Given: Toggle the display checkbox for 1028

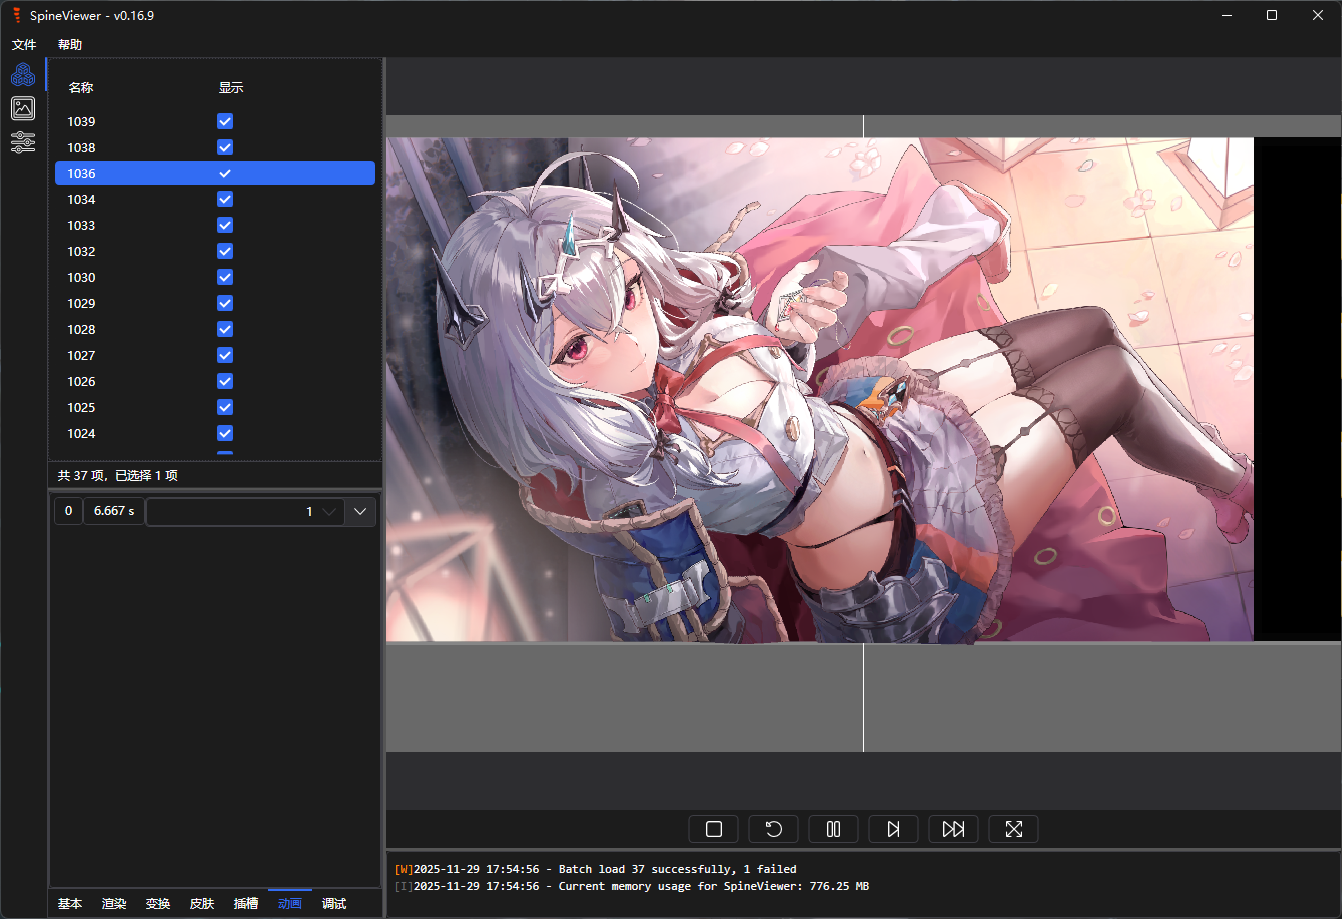Looking at the screenshot, I should [x=225, y=329].
